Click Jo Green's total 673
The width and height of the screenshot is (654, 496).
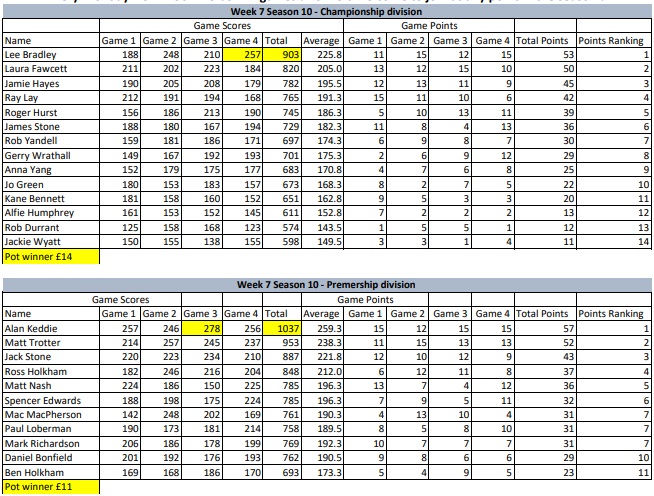pyautogui.click(x=282, y=184)
